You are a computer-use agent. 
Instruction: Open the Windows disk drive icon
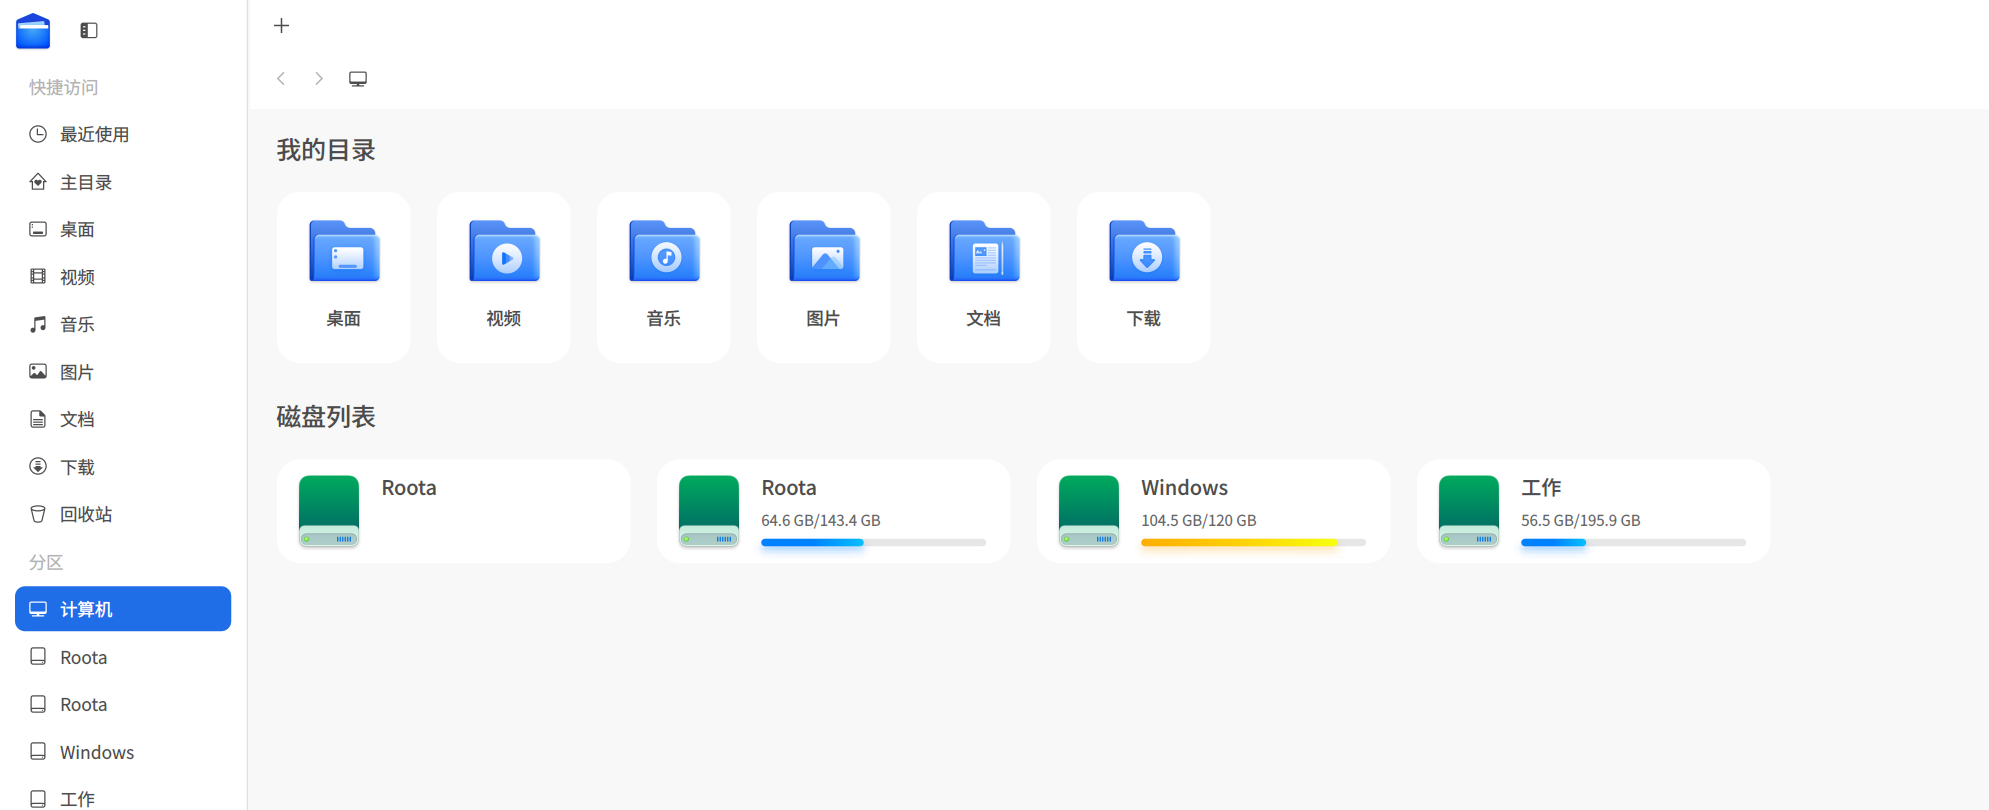tap(1089, 511)
